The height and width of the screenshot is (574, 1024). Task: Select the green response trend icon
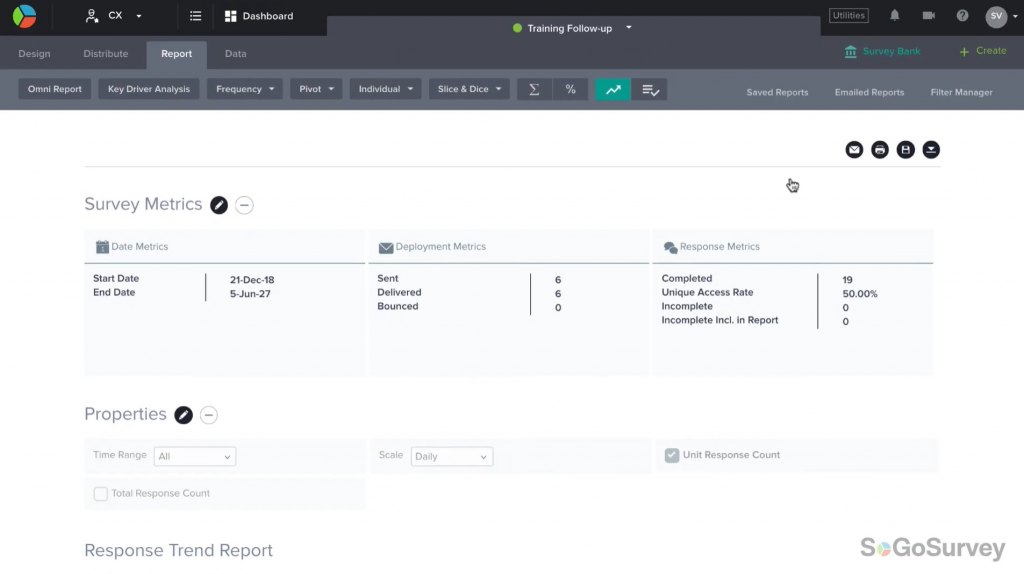[613, 89]
